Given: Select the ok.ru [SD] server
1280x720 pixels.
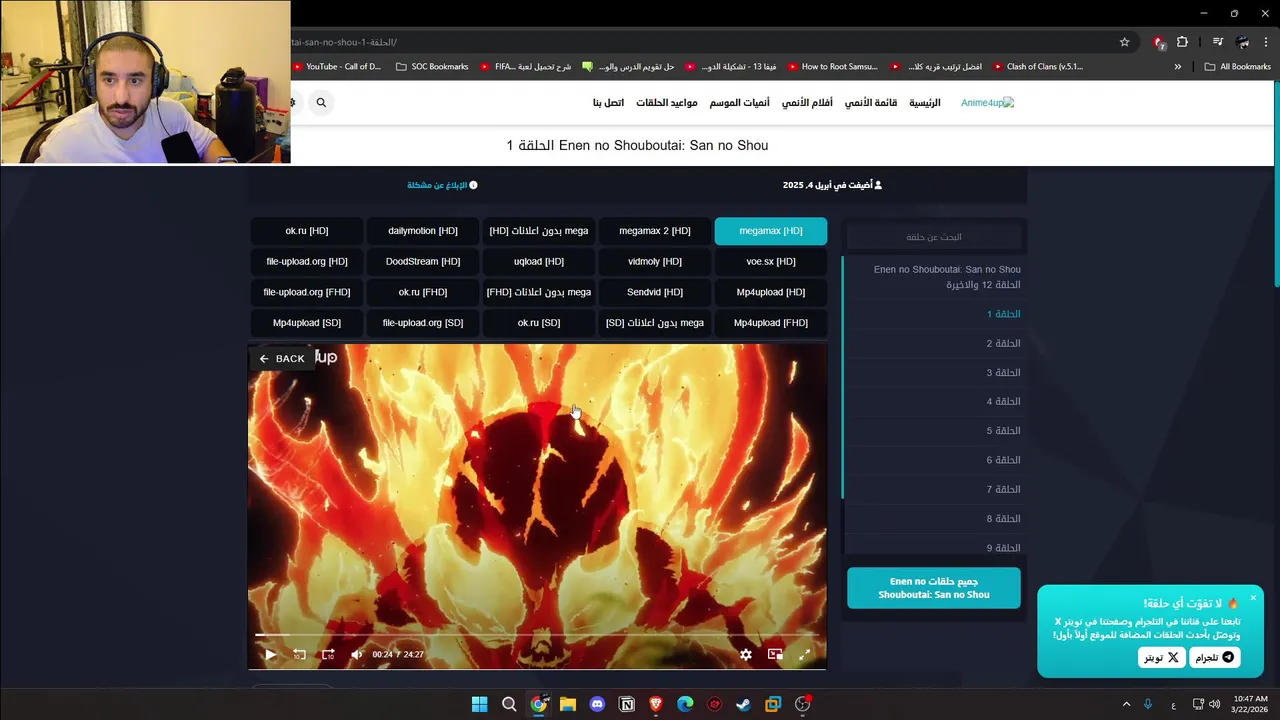Looking at the screenshot, I should [539, 323].
